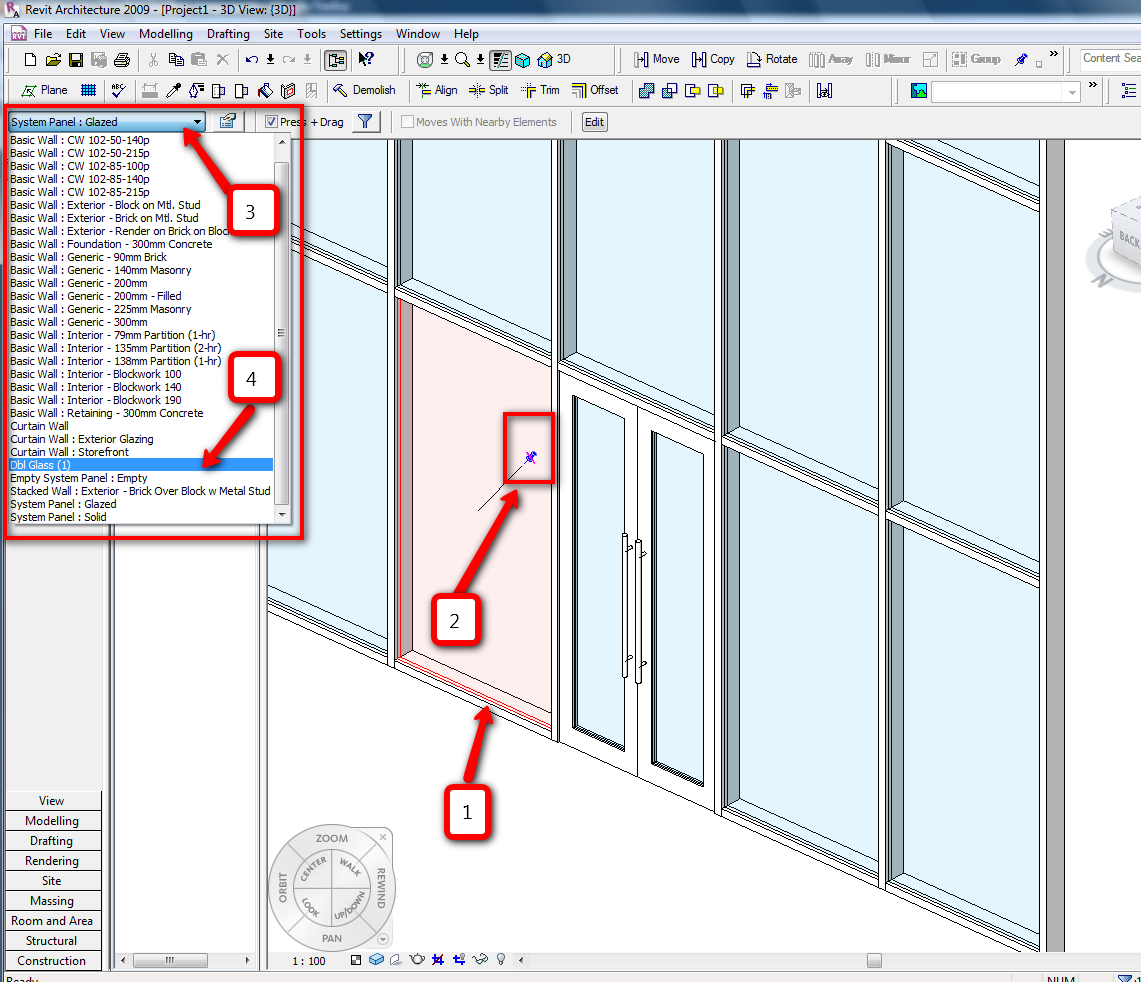
Task: Toggle the Detail Level icon in view controls
Action: coord(356,959)
